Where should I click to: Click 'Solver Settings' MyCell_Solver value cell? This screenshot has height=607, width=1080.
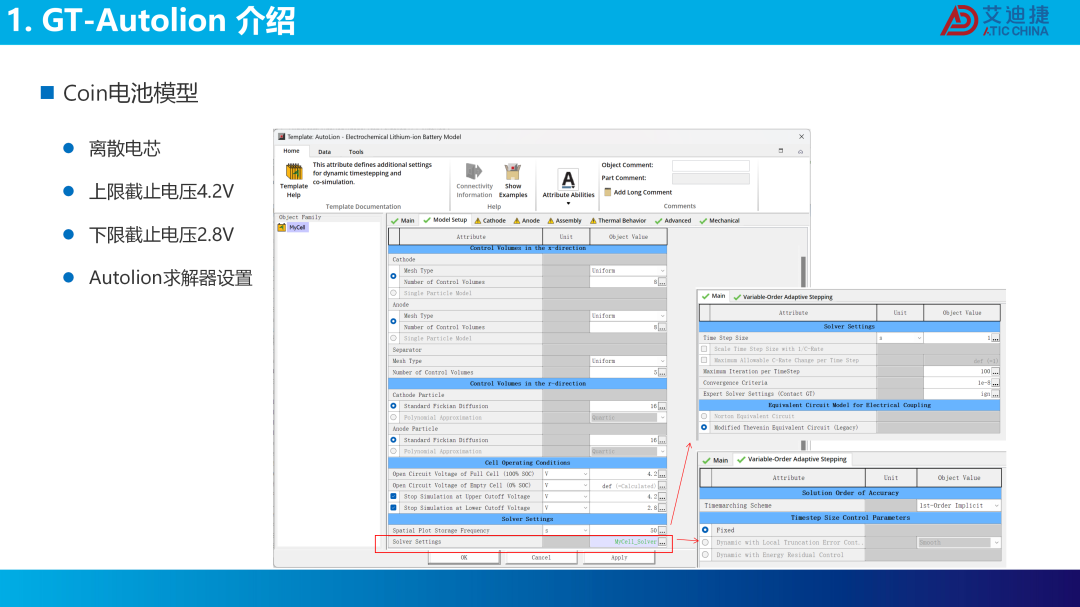[624, 542]
